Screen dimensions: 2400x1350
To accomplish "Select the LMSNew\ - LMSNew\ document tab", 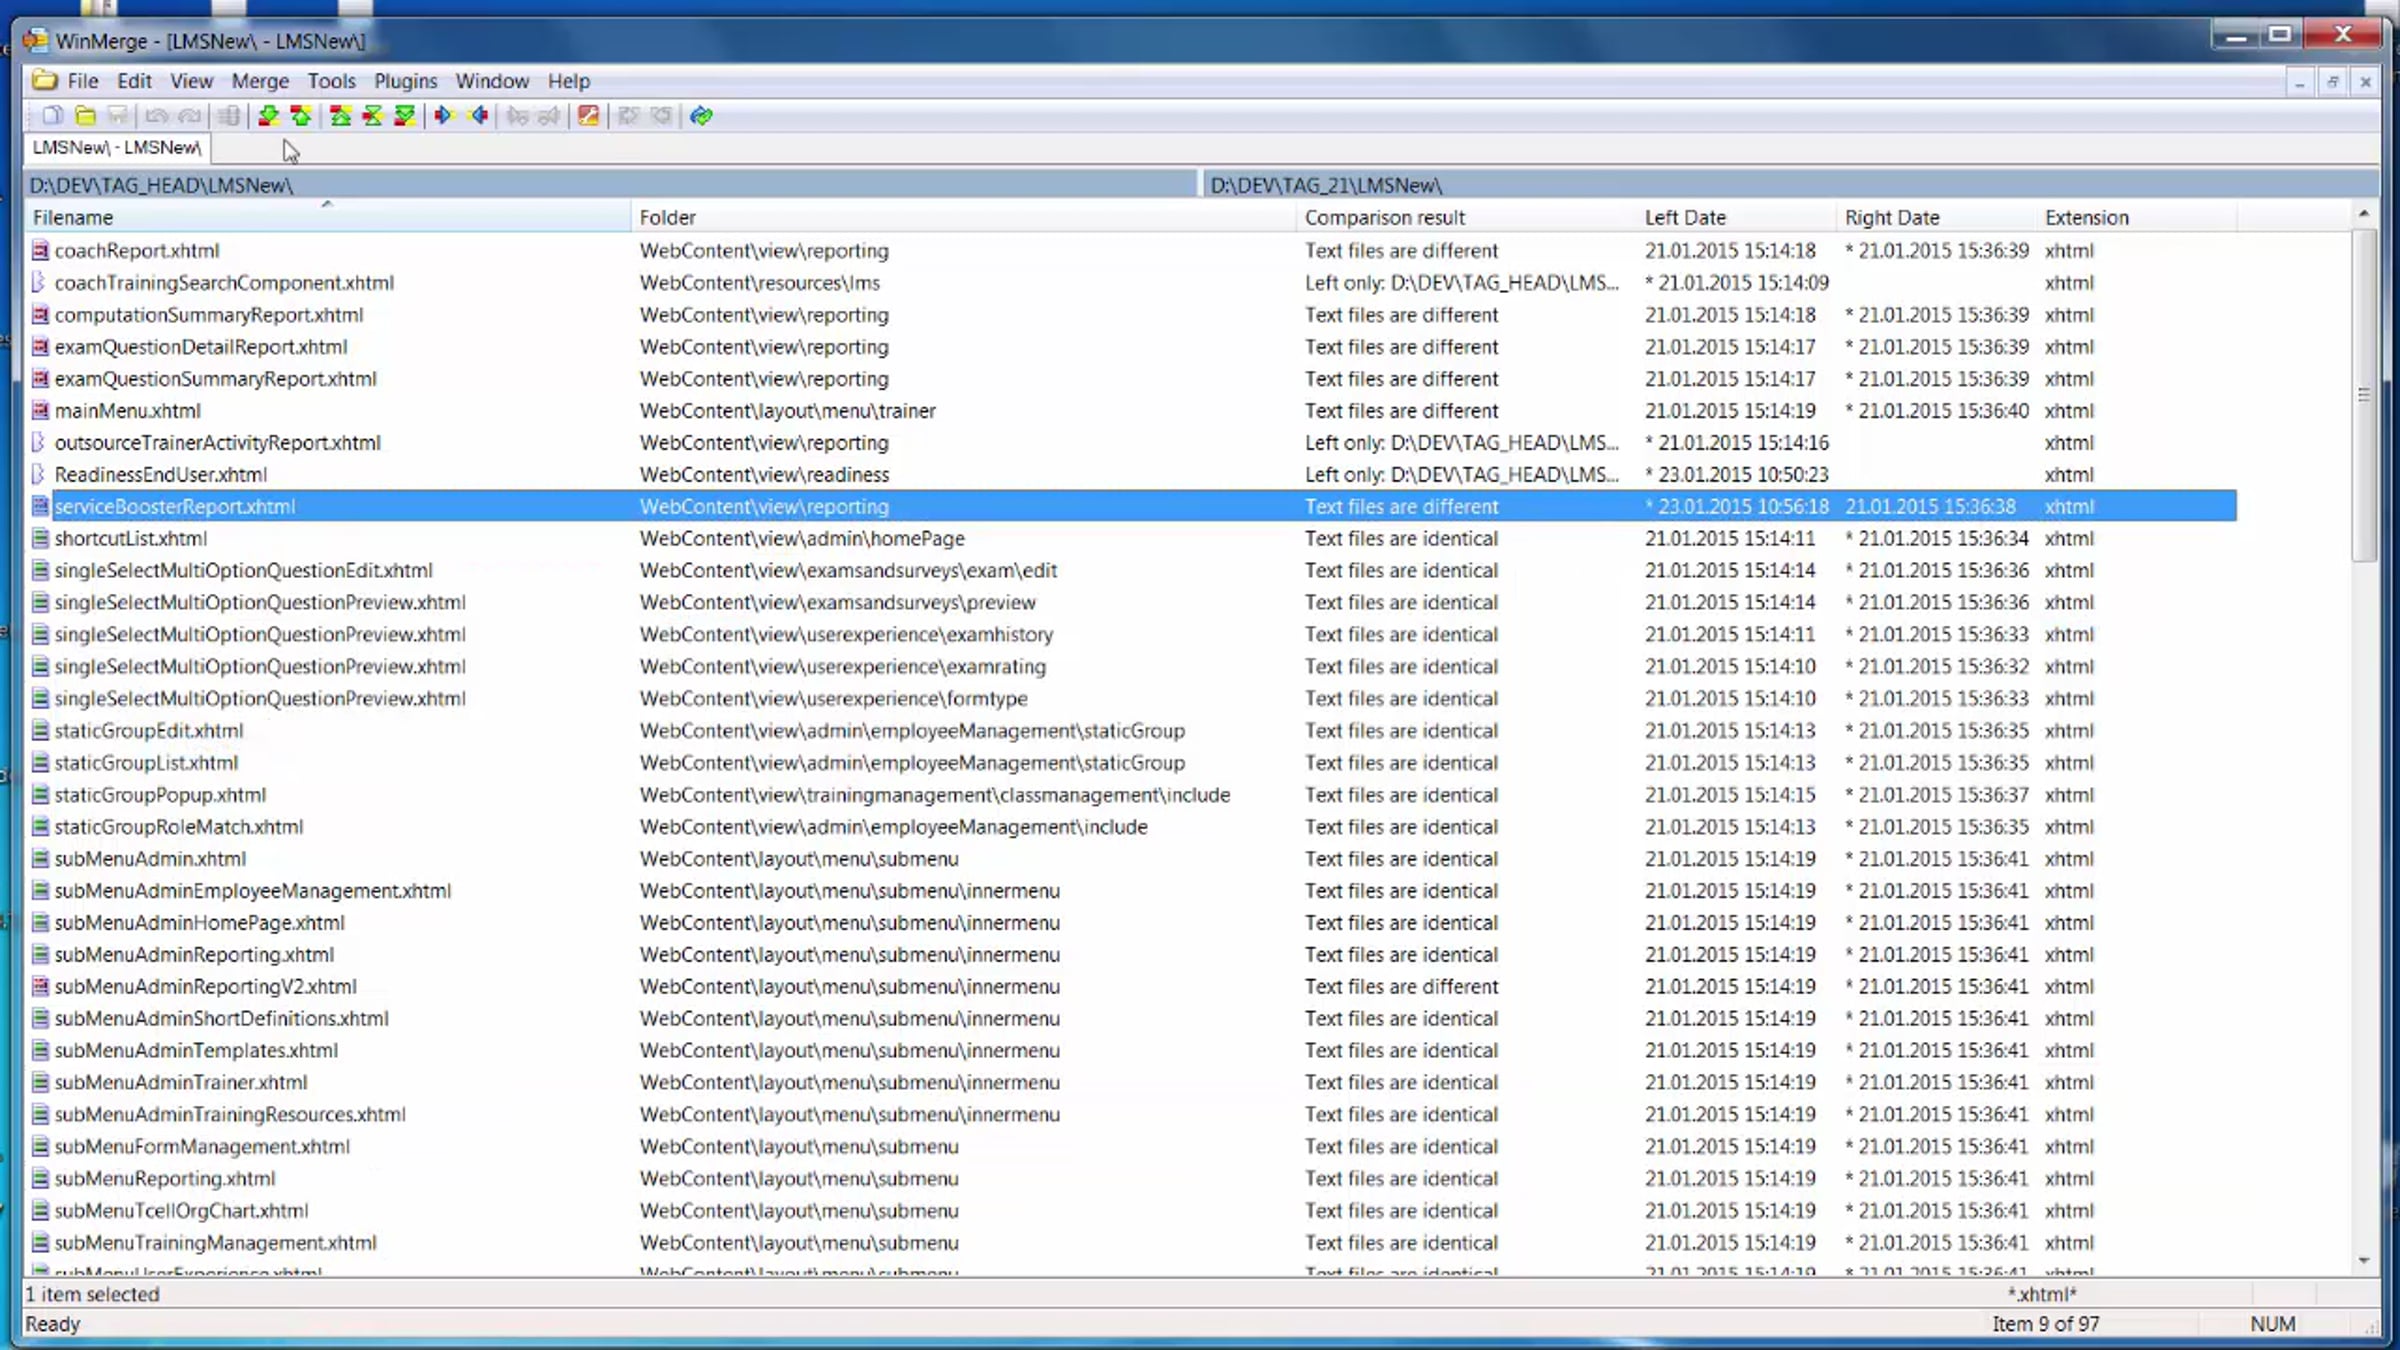I will pyautogui.click(x=117, y=148).
